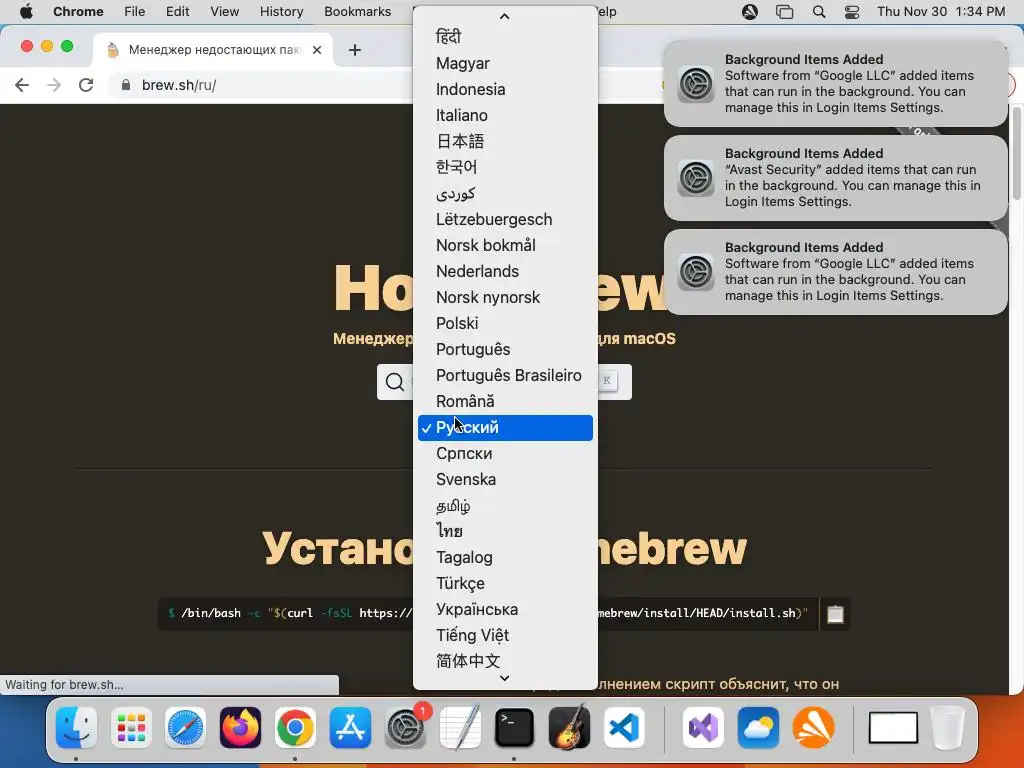Open the Bookmarks menu
This screenshot has width=1024, height=768.
pyautogui.click(x=357, y=11)
